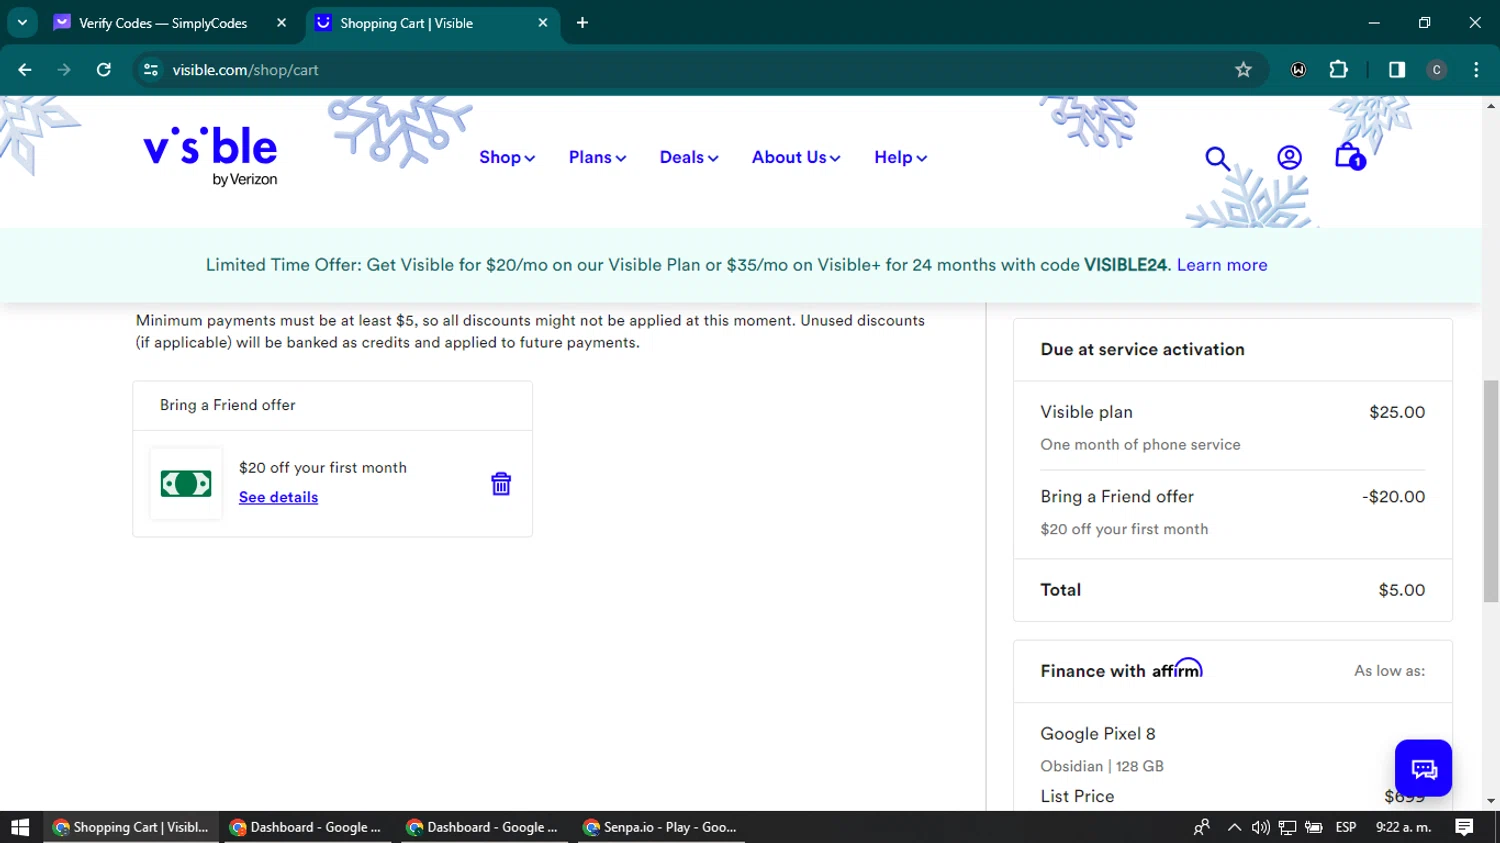Open first Dashboard Google taskbar window
The height and width of the screenshot is (843, 1500).
point(306,827)
